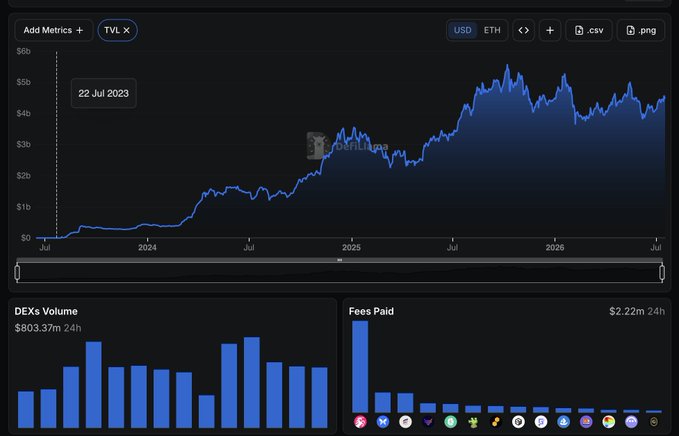Click the white G-shaped logo icon
Image resolution: width=679 pixels, height=436 pixels.
(x=541, y=421)
